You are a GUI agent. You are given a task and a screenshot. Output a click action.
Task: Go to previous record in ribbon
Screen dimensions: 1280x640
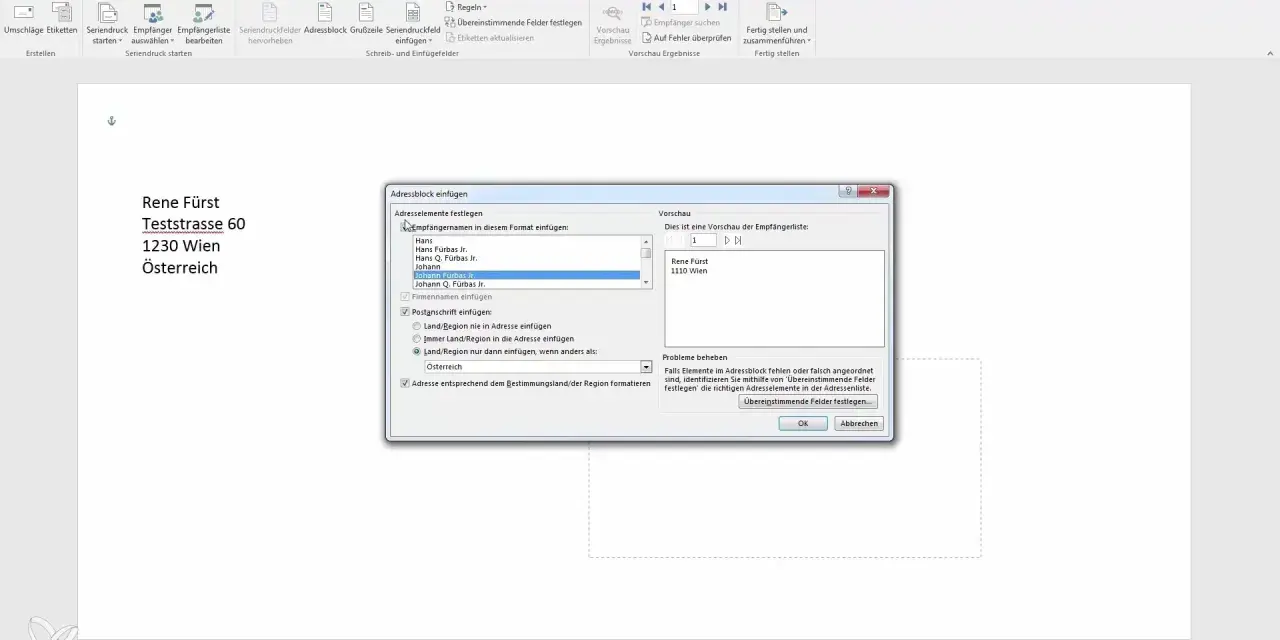[x=661, y=7]
